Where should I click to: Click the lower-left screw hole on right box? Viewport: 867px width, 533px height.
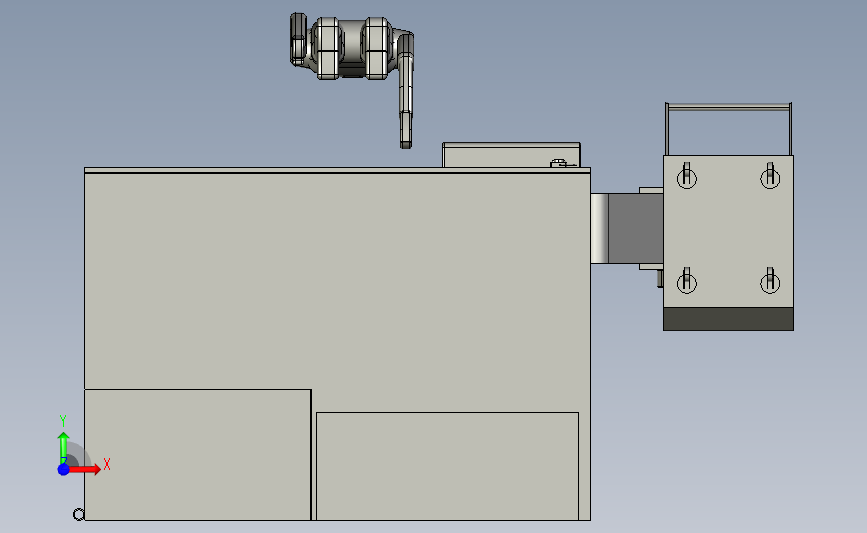coord(687,283)
